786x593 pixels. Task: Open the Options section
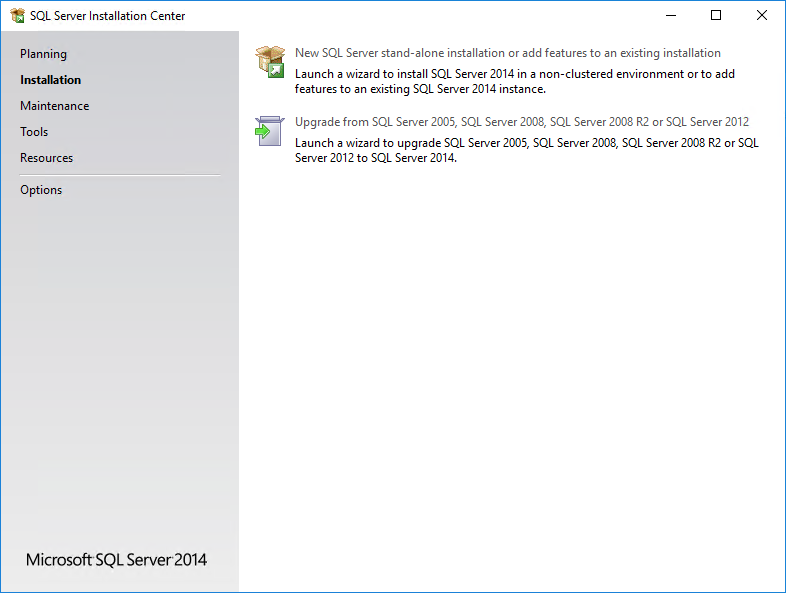[41, 190]
